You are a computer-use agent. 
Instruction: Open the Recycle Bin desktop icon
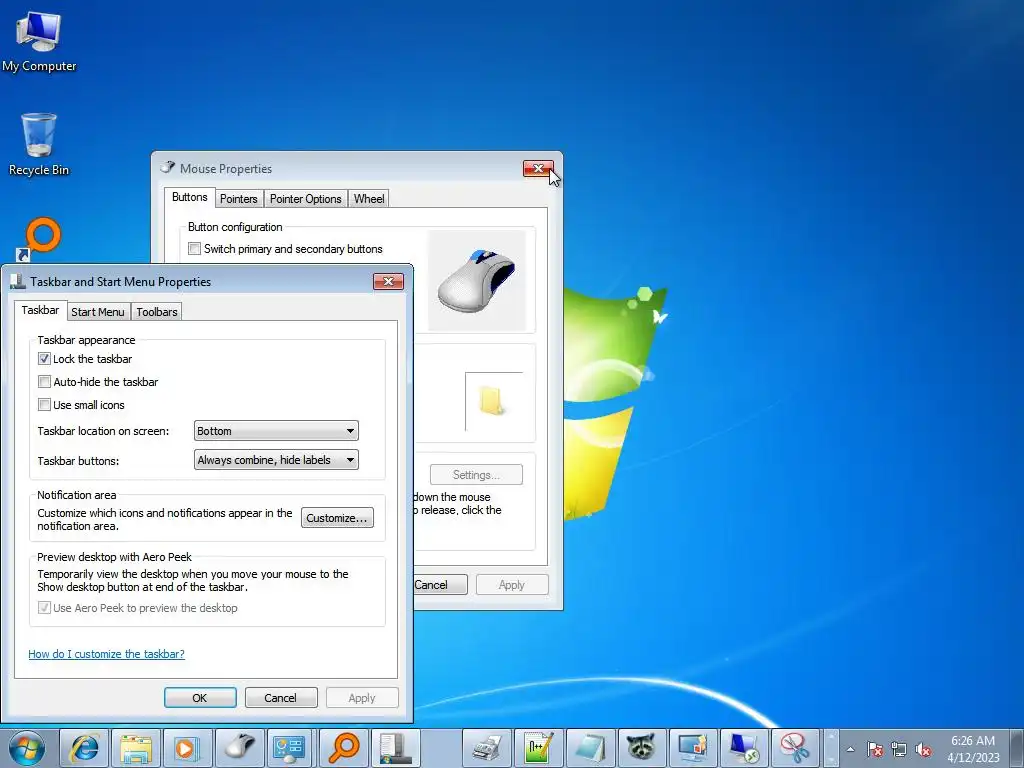click(39, 144)
